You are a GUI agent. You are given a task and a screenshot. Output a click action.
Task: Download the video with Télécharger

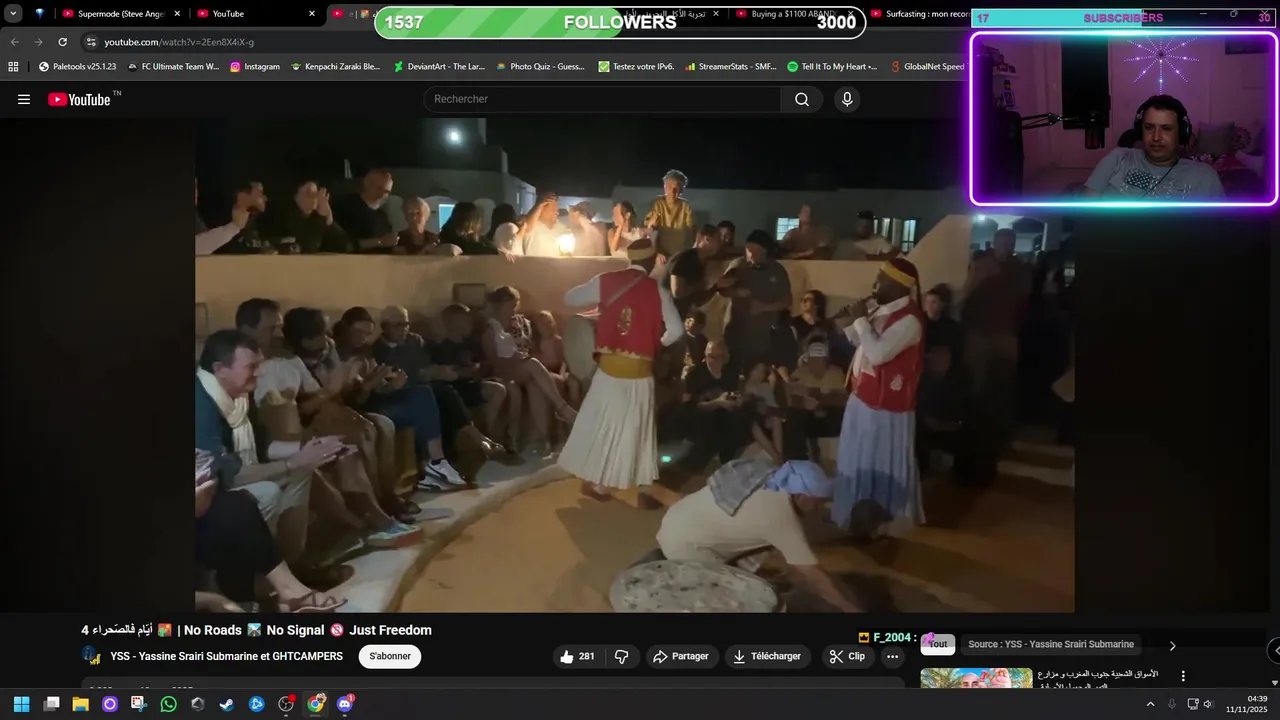pyautogui.click(x=767, y=656)
